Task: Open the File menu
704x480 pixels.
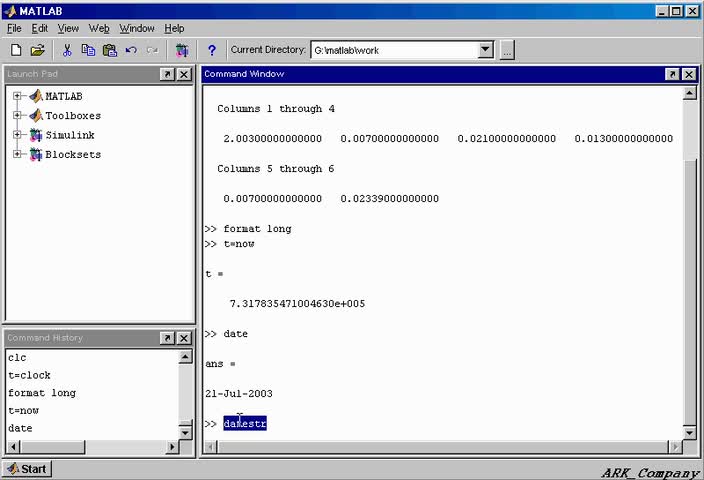Action: (x=14, y=28)
